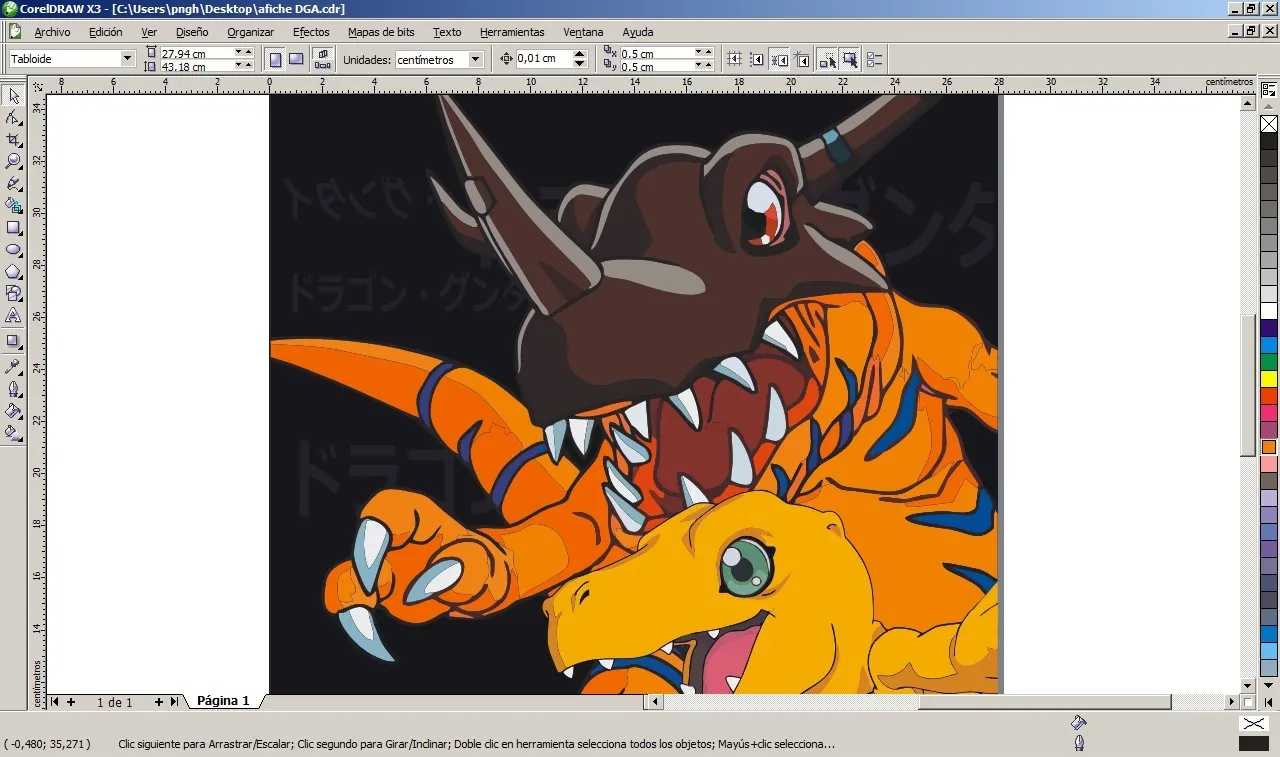Go to last page button

174,702
